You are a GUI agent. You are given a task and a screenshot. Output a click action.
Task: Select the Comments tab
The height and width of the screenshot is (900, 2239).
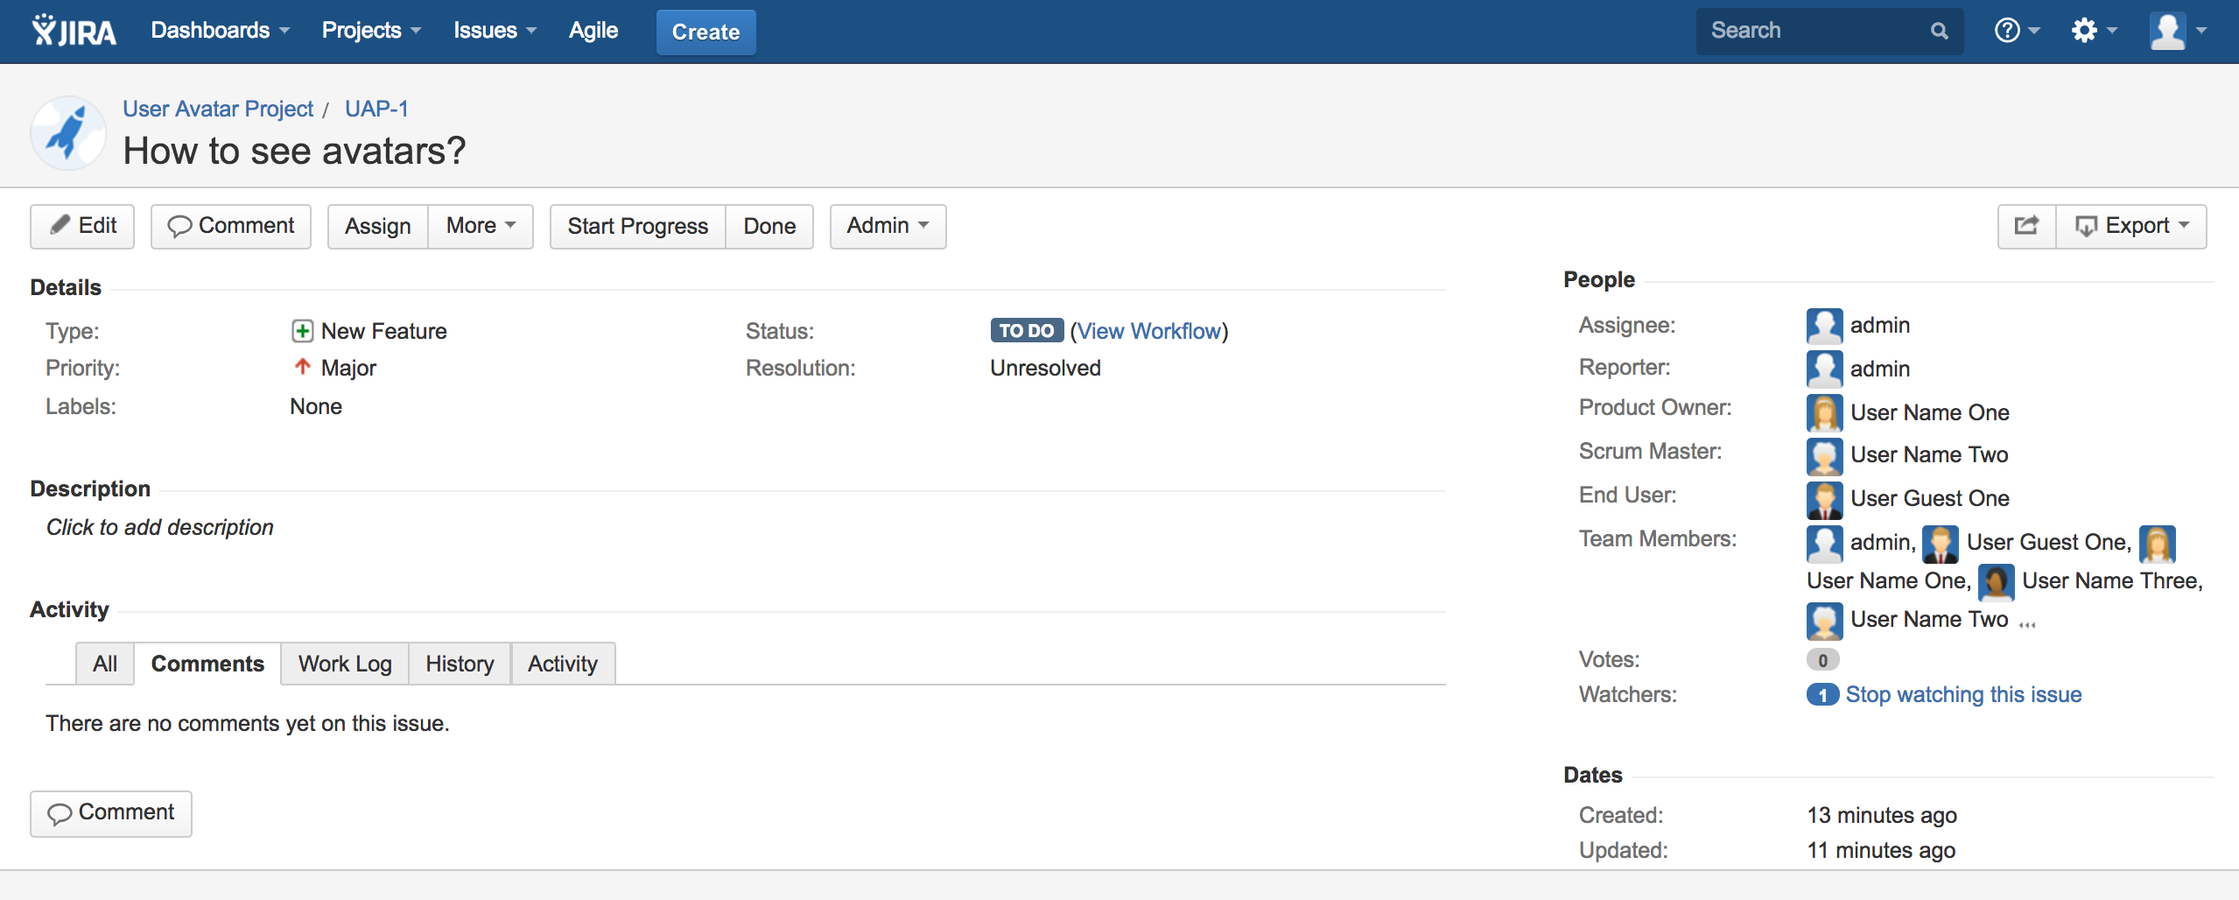point(207,664)
